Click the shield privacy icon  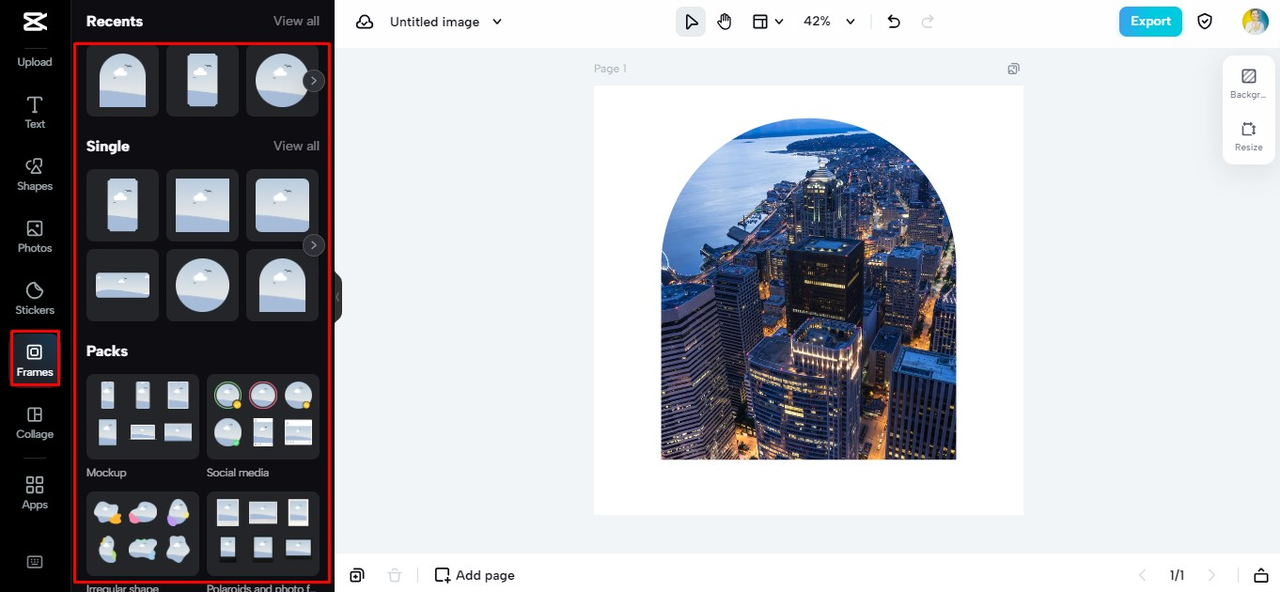tap(1205, 21)
